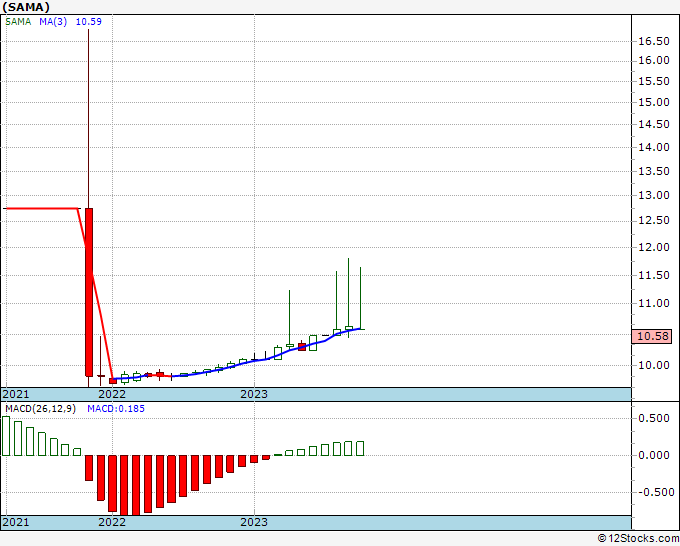680x546 pixels.
Task: Click the 10.00 price axis label
Action: [654, 365]
